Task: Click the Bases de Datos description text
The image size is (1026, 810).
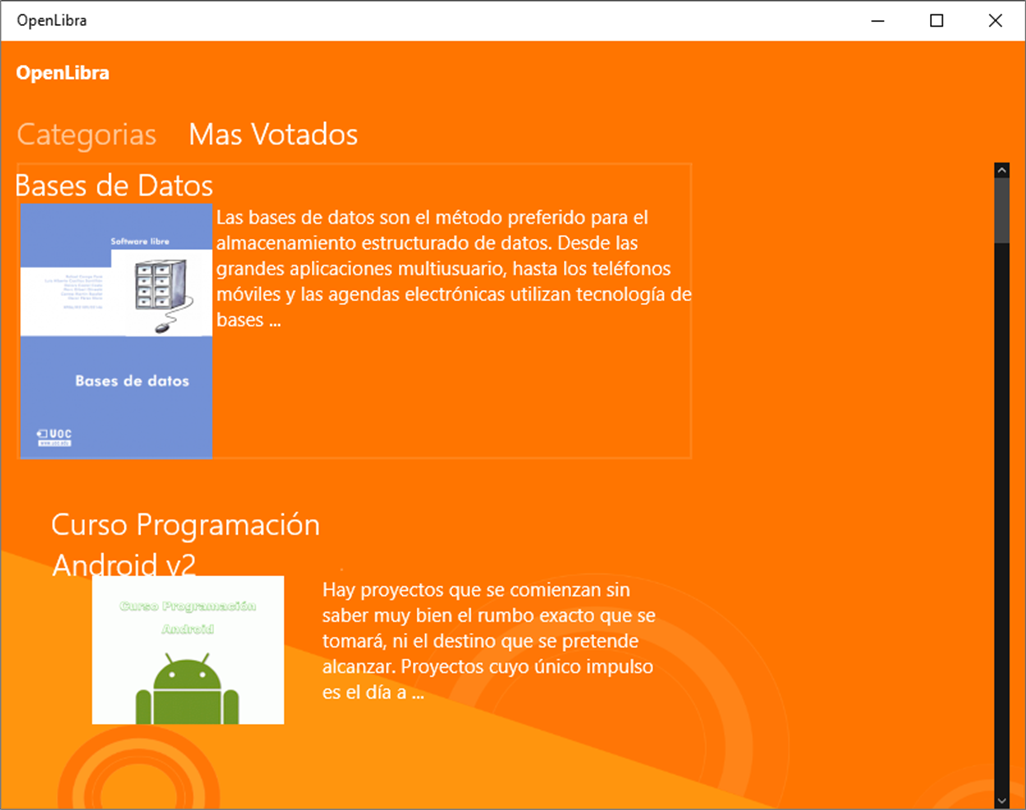Action: coord(453,268)
